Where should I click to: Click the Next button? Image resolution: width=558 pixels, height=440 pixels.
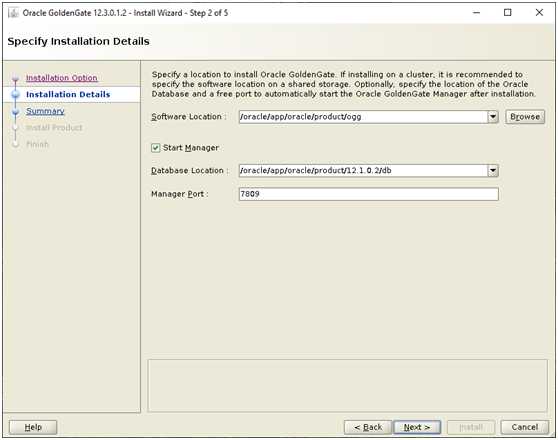point(417,427)
